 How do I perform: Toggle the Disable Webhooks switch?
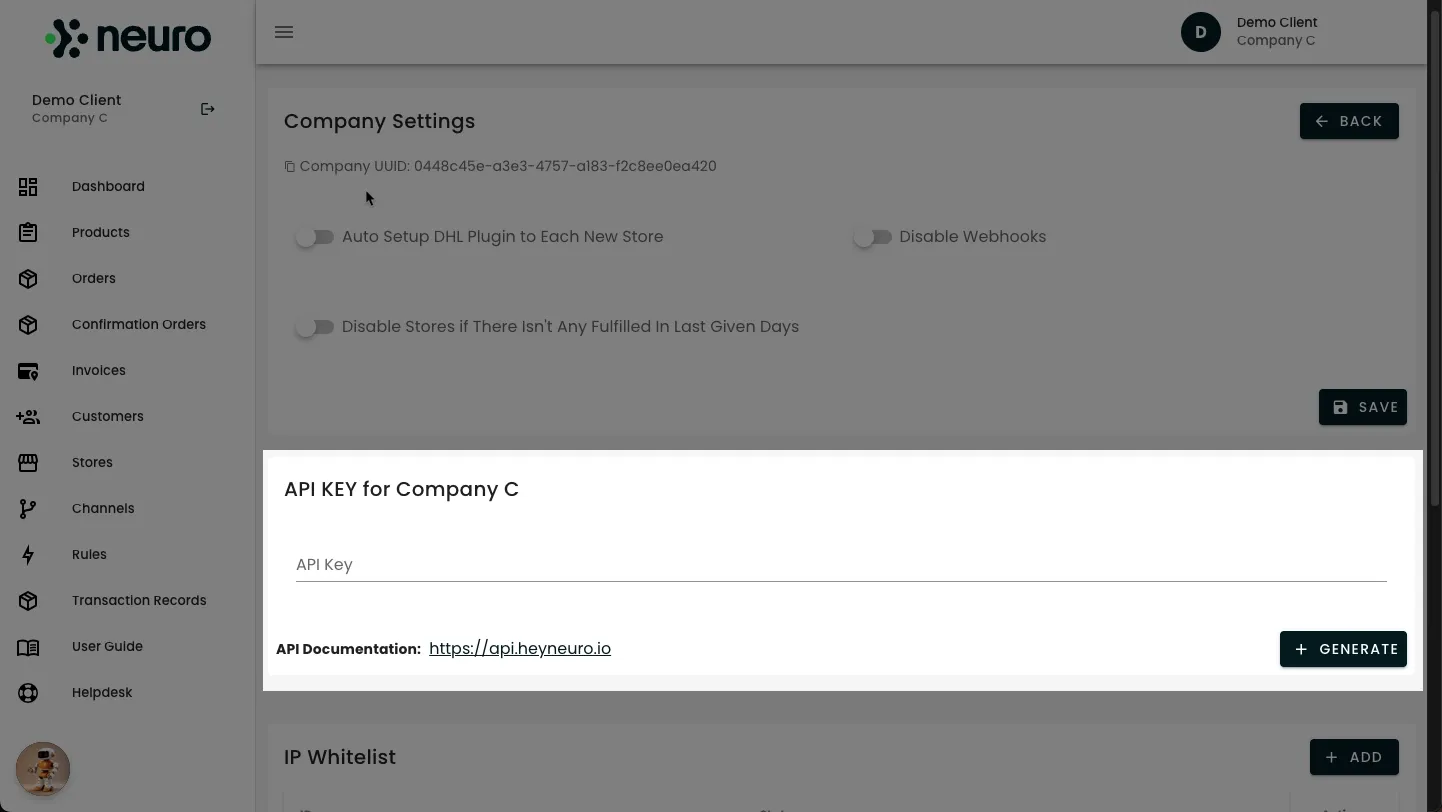point(872,237)
